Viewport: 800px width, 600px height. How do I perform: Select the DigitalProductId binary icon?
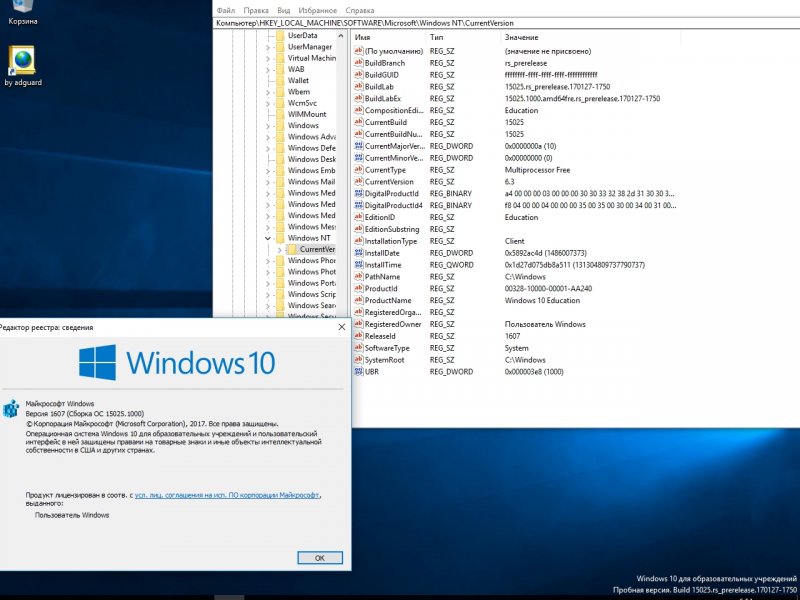[358, 193]
